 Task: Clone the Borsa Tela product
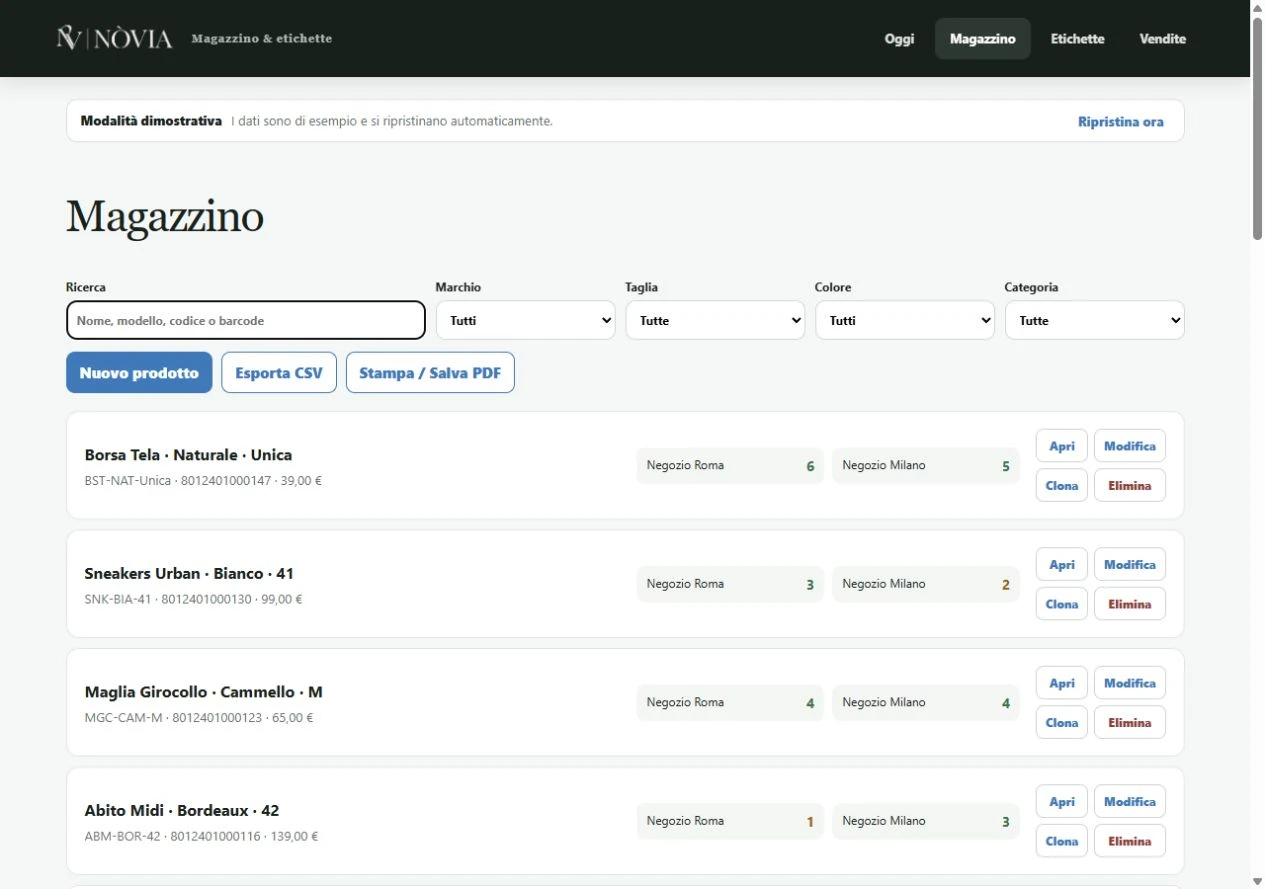(x=1061, y=486)
